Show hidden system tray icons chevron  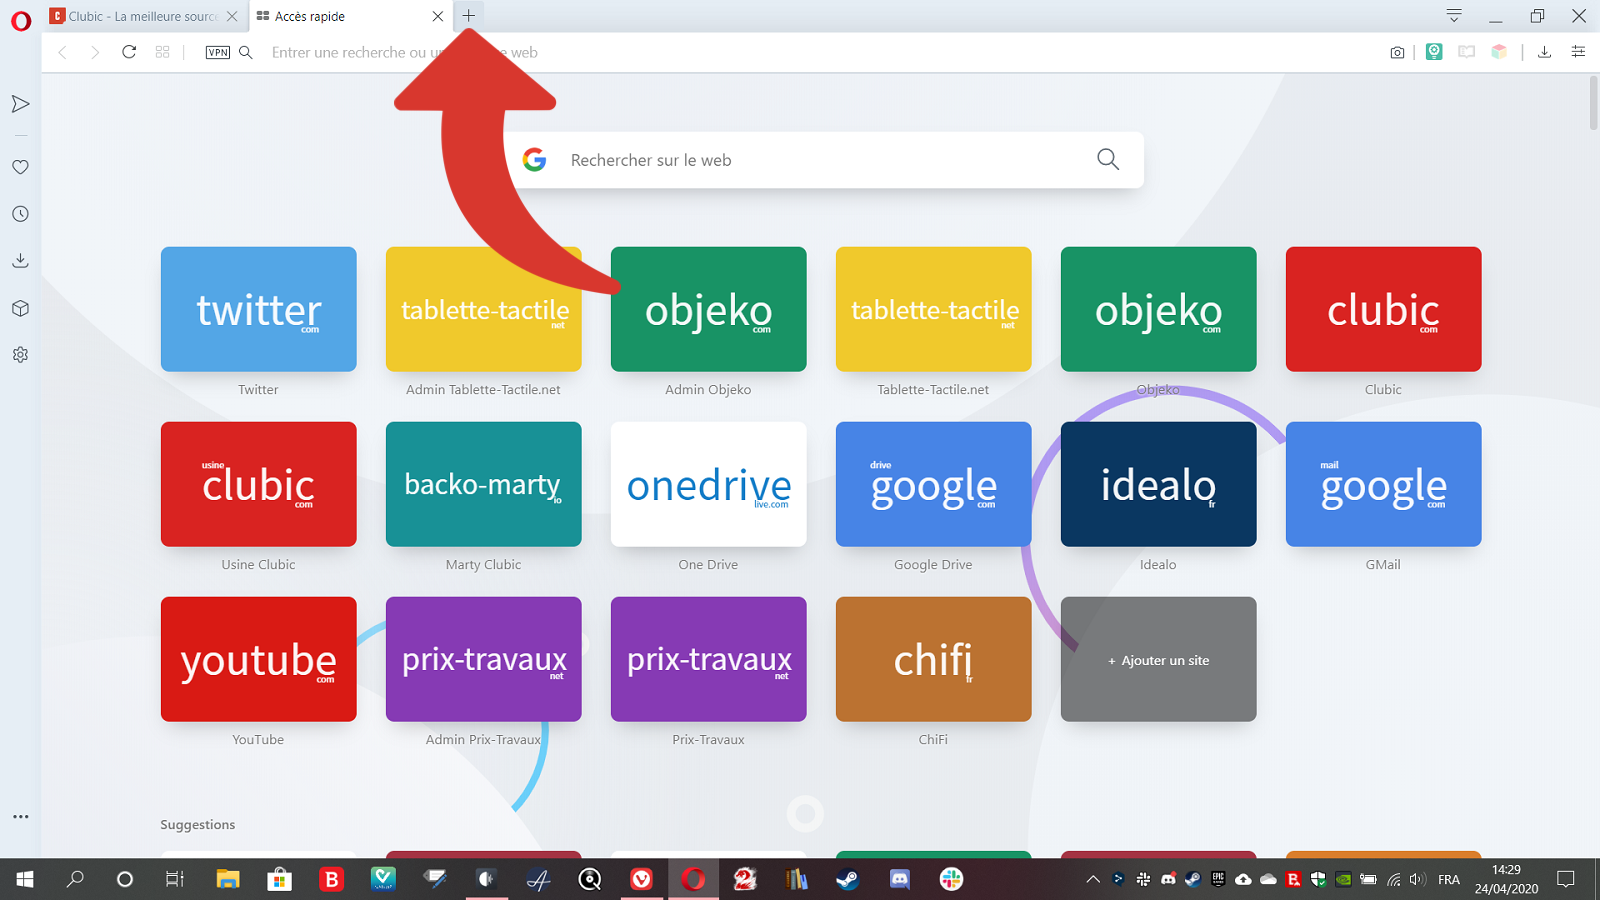point(1093,880)
